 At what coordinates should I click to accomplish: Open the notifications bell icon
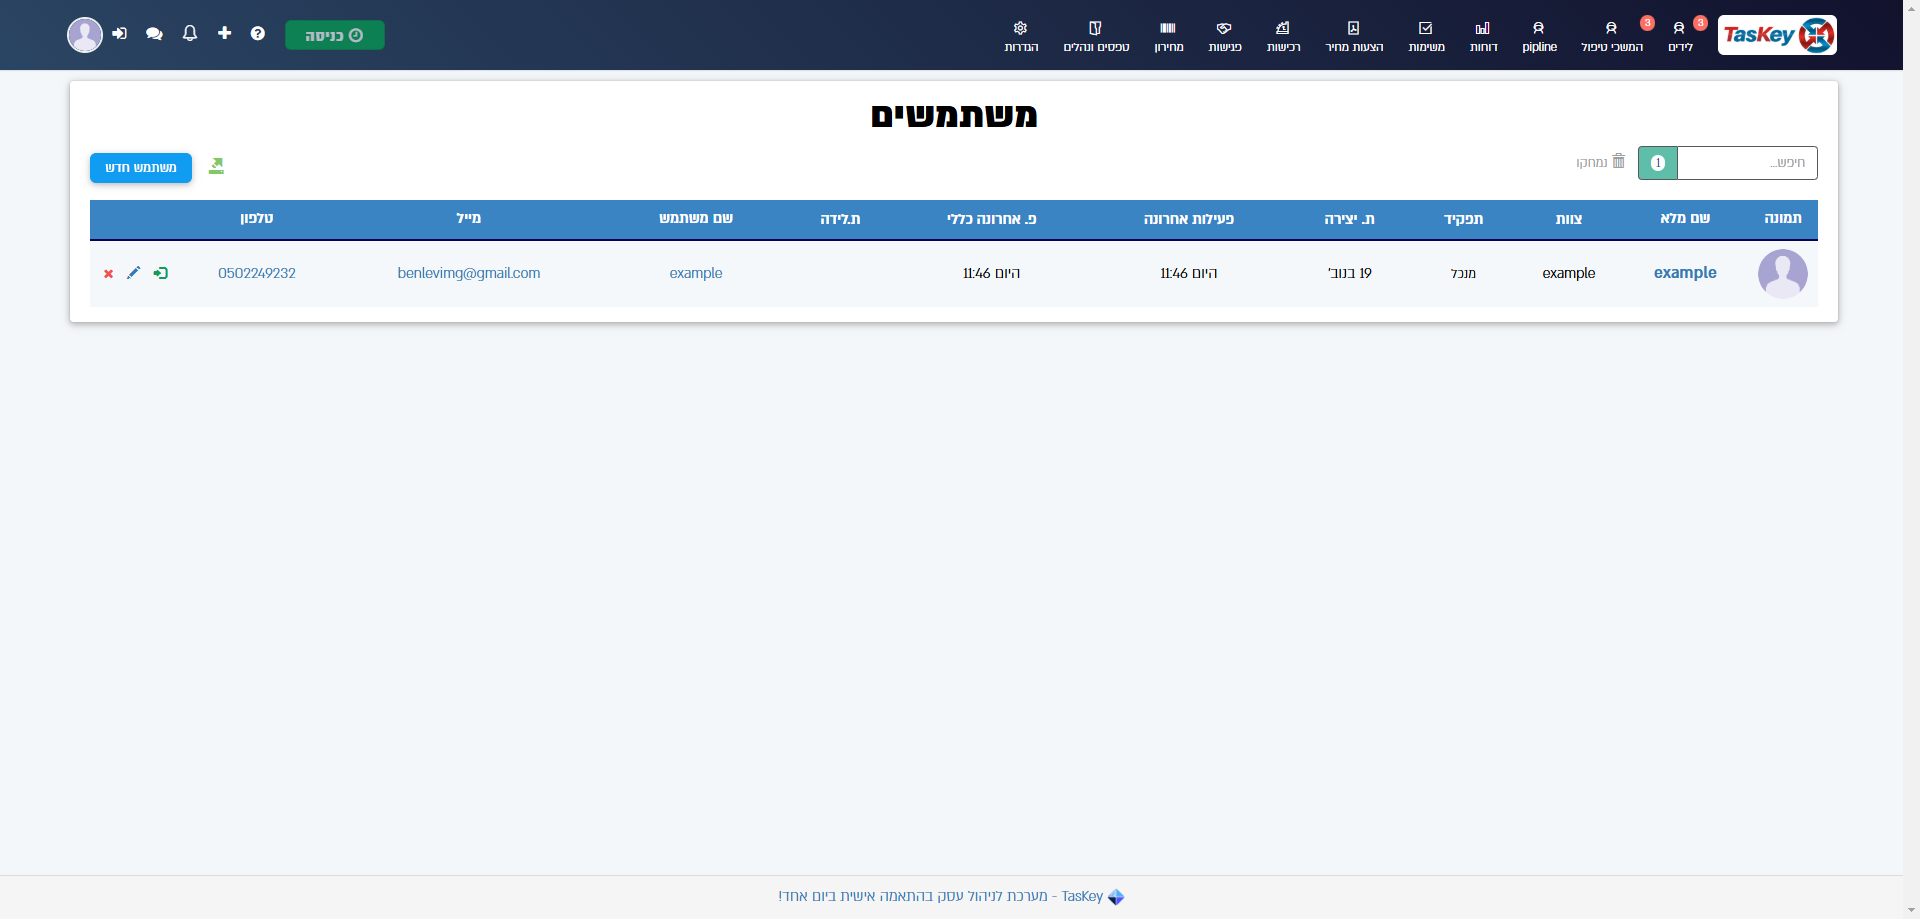coord(190,34)
